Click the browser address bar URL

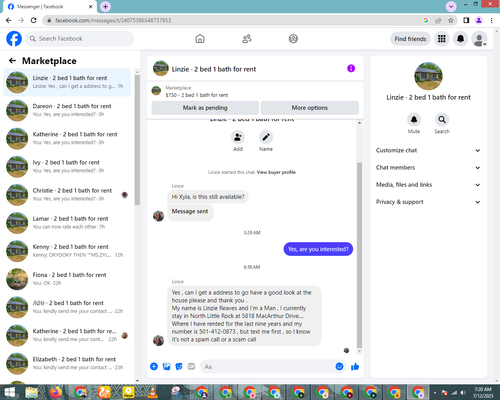[x=113, y=20]
